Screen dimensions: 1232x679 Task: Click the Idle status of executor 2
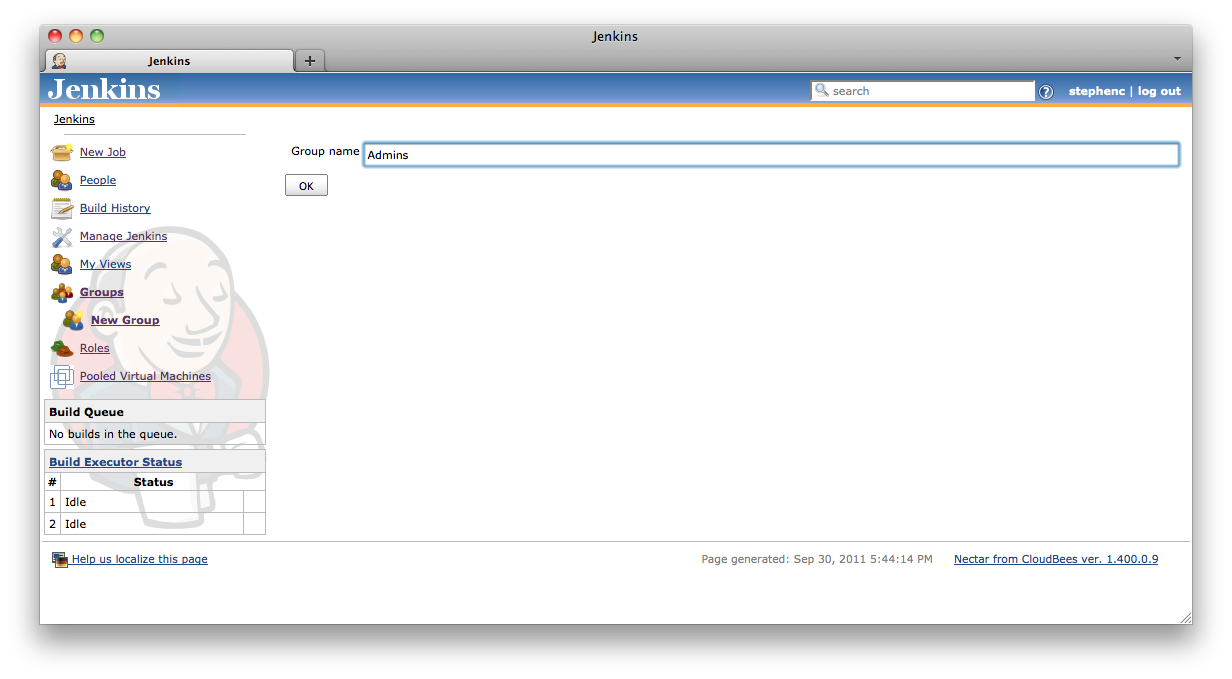tap(76, 524)
